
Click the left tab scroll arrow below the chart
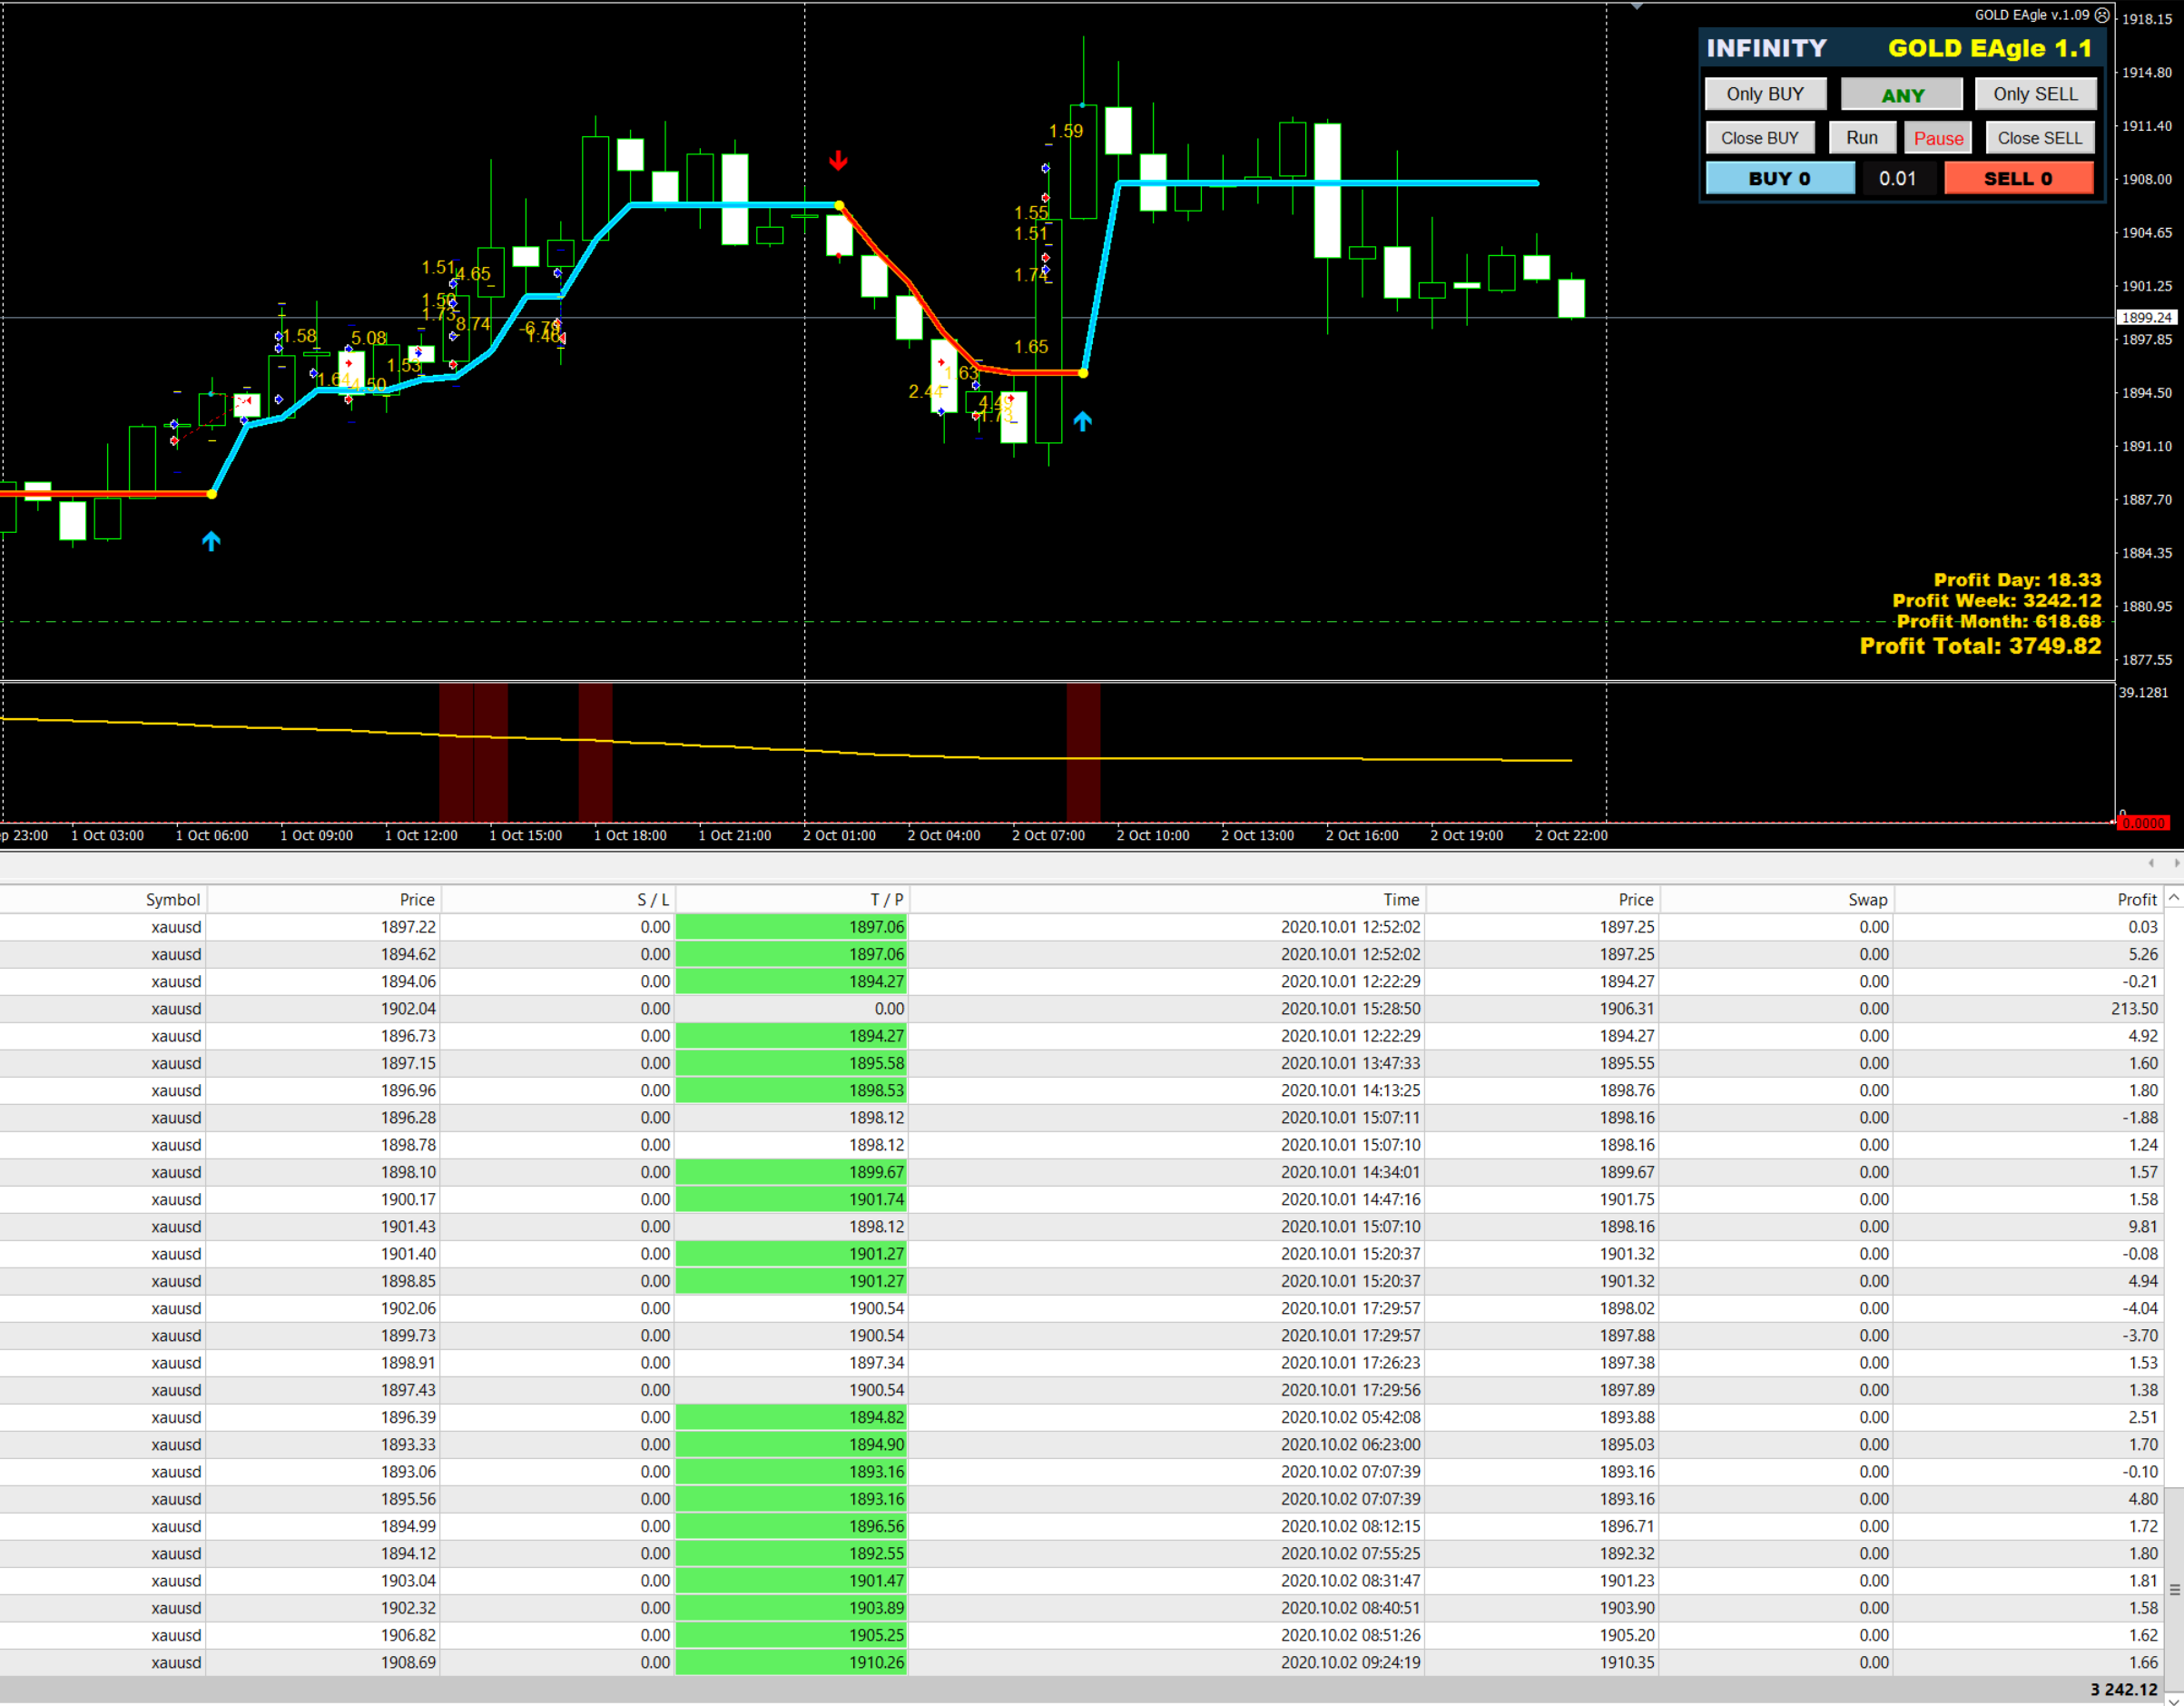click(2150, 862)
